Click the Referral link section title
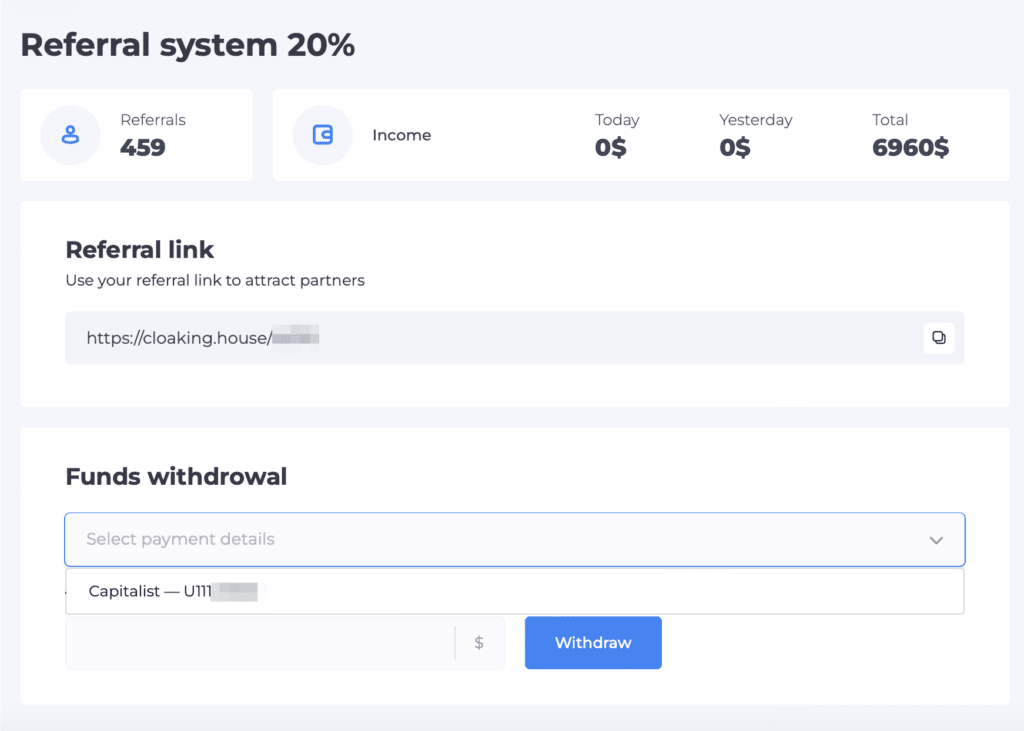 pyautogui.click(x=140, y=250)
